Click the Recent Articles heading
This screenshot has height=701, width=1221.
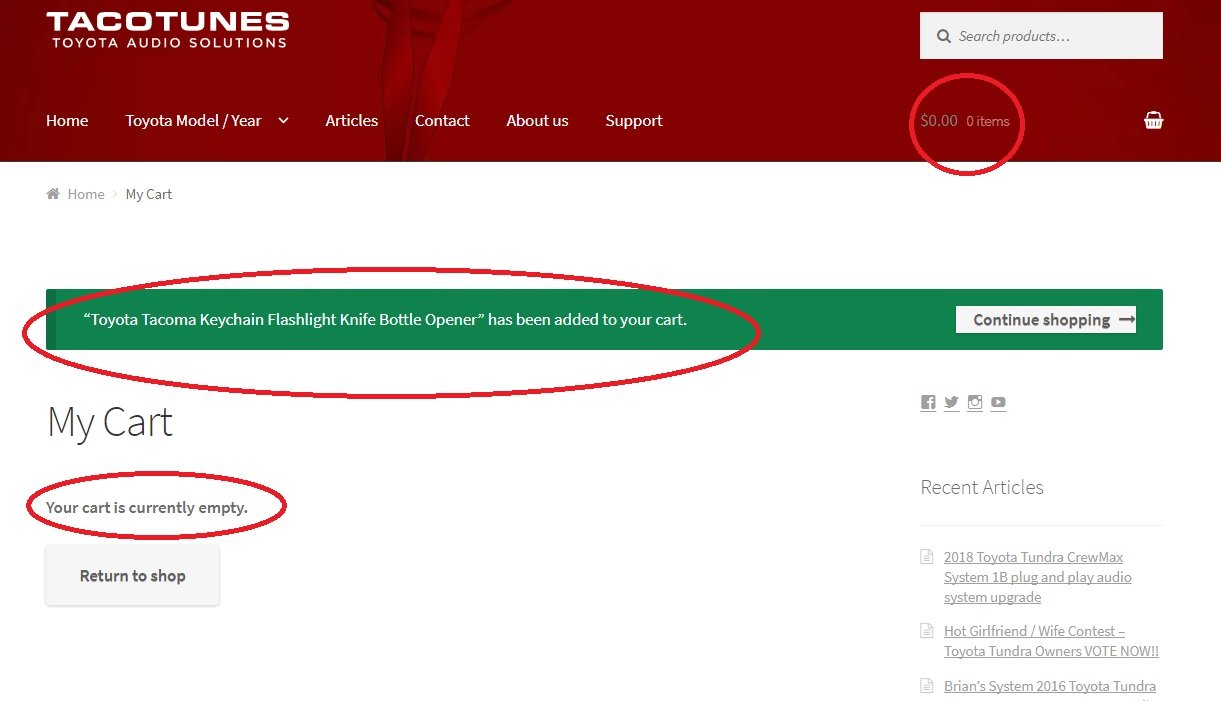pyautogui.click(x=982, y=488)
